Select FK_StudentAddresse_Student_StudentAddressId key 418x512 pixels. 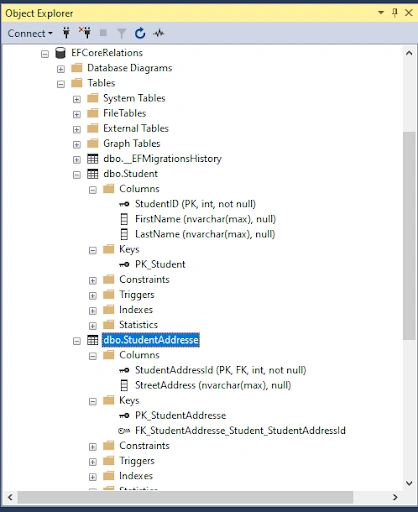coord(232,431)
